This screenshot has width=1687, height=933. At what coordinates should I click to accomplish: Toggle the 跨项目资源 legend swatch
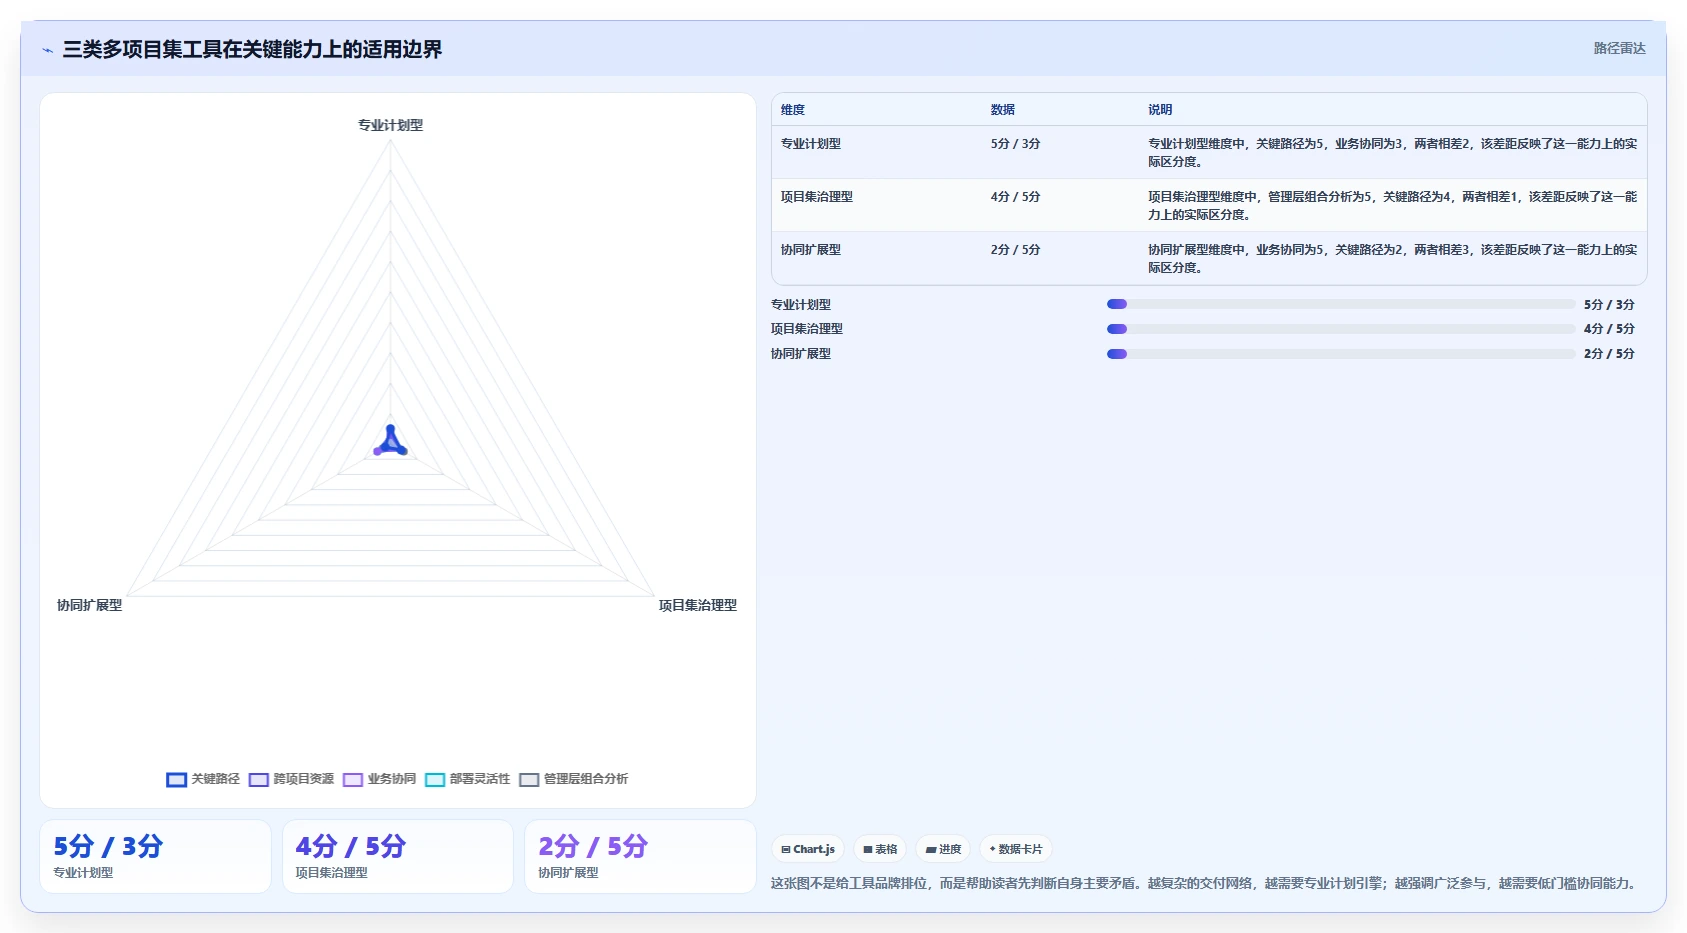pos(259,780)
